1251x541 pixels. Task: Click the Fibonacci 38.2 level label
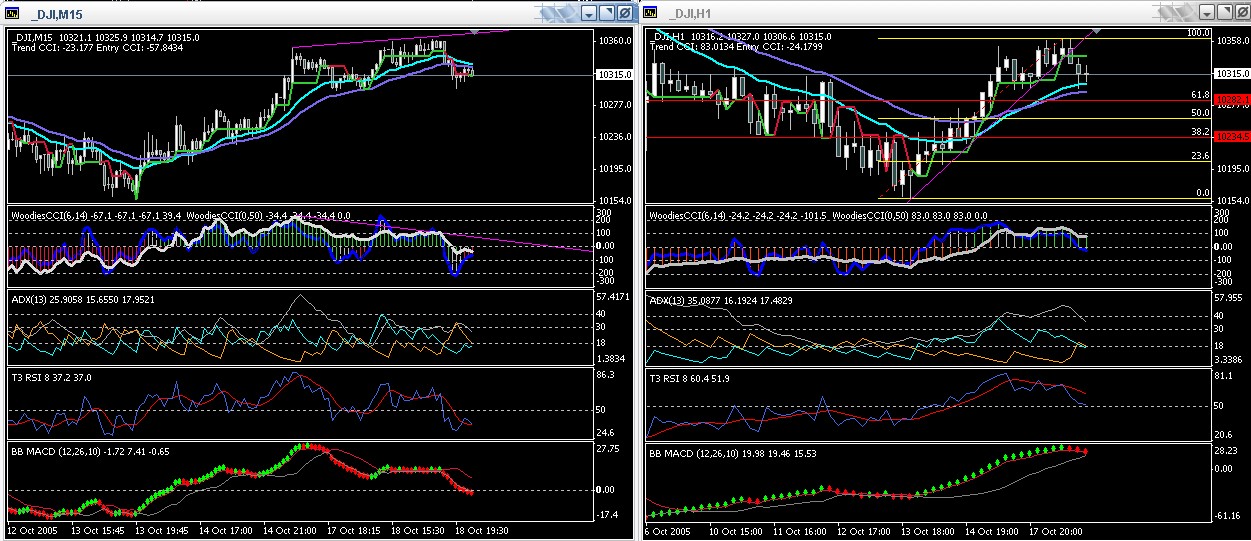(x=1201, y=132)
